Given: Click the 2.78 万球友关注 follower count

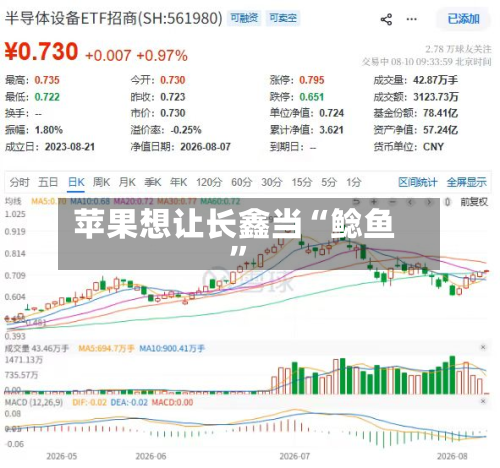Looking at the screenshot, I should point(458,49).
